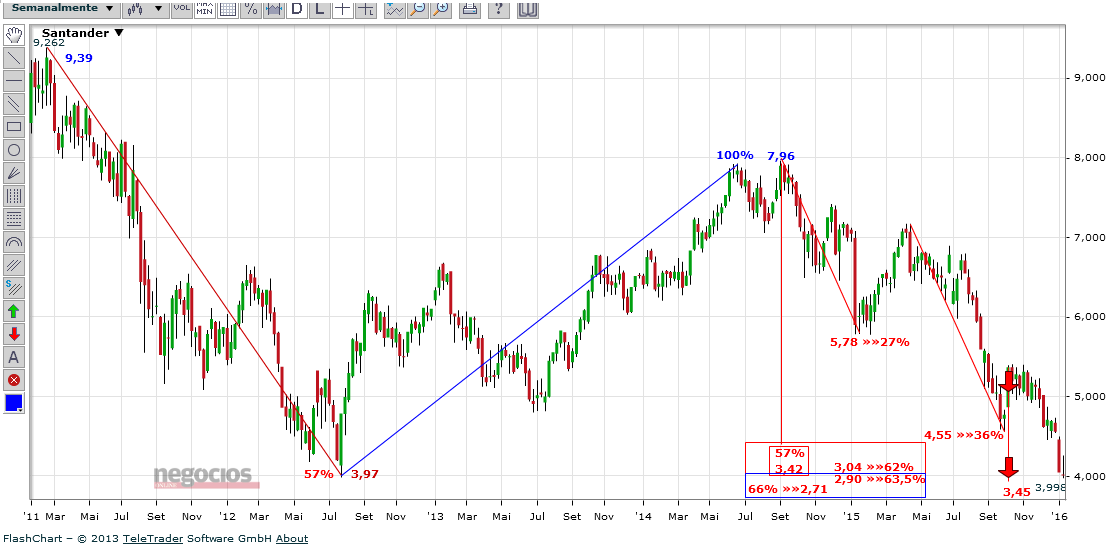The image size is (1118, 547).
Task: Select the circle drawing tool
Action: pos(14,150)
